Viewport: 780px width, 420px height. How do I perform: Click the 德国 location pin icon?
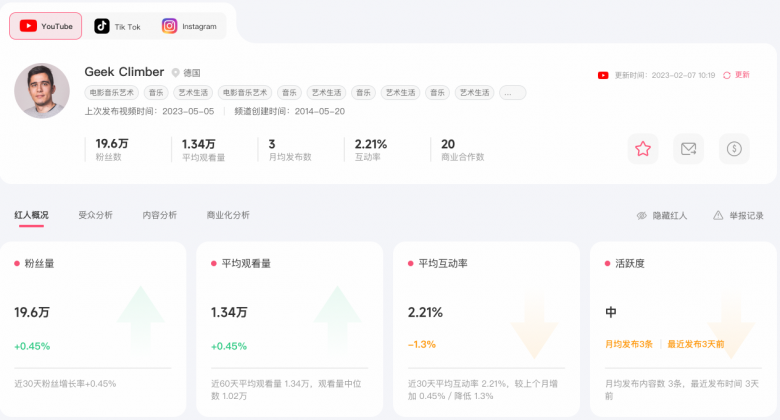[x=176, y=73]
